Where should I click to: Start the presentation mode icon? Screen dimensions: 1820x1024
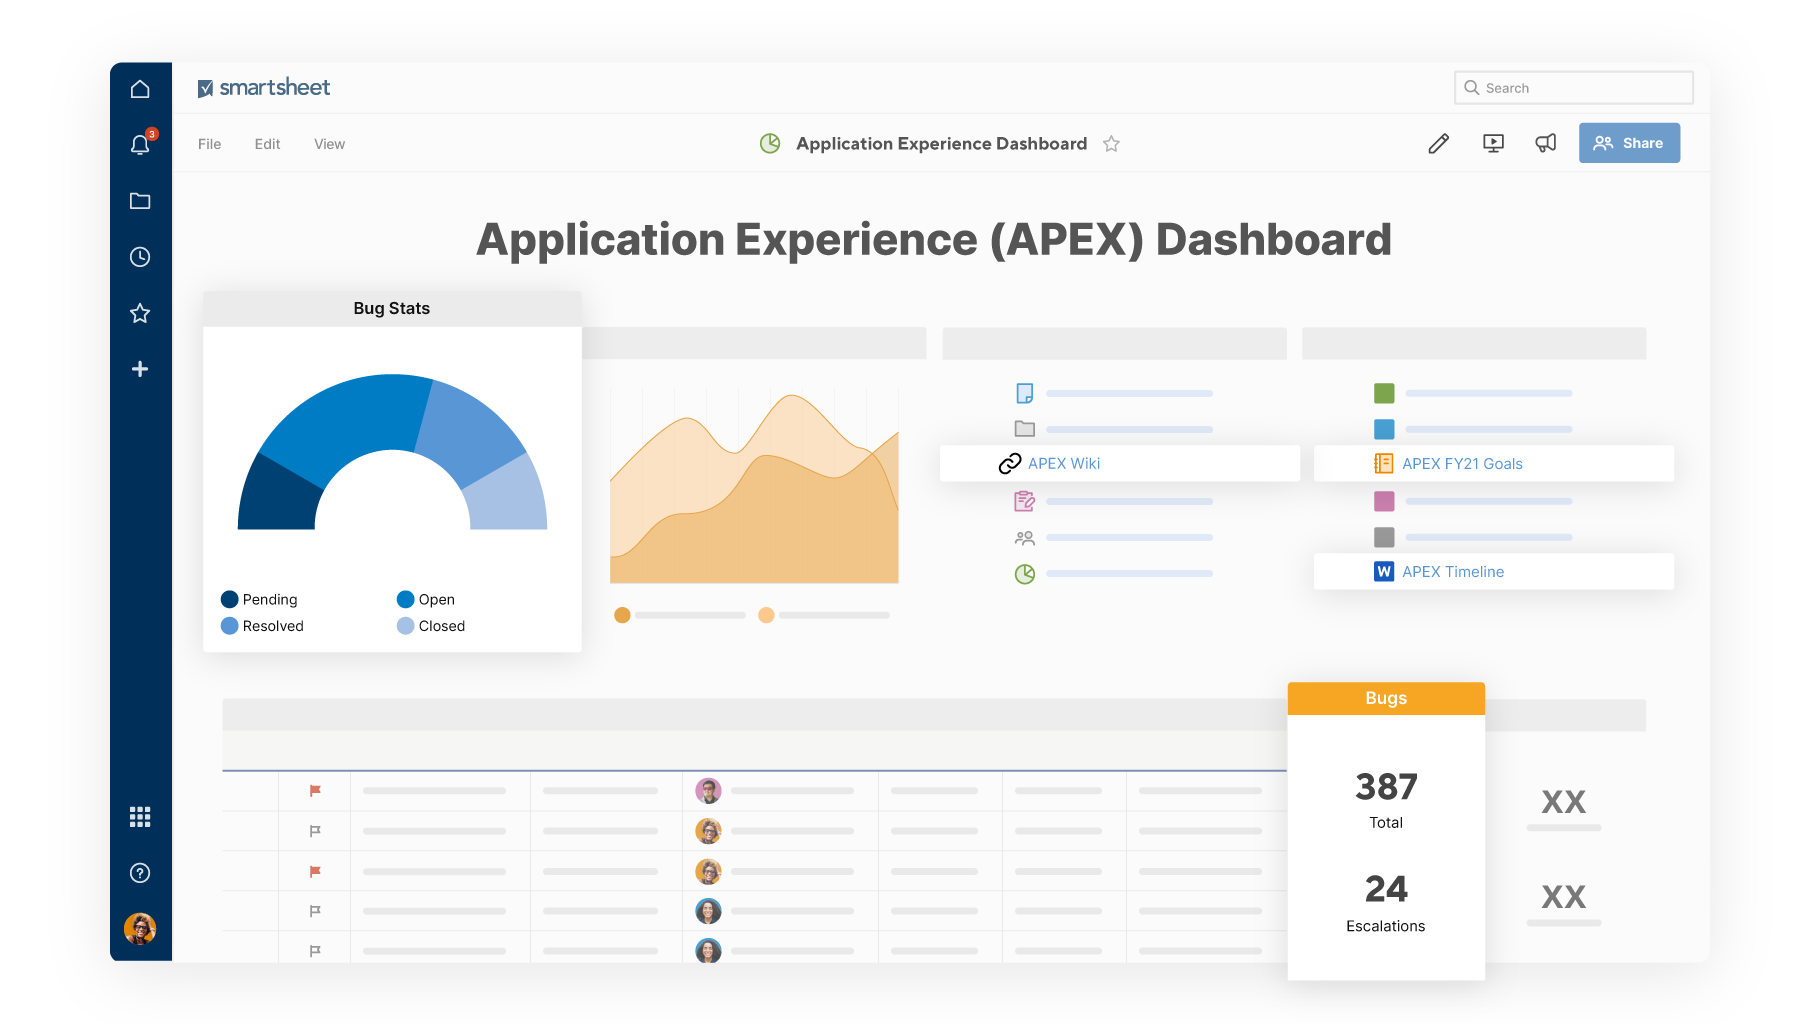click(1493, 144)
